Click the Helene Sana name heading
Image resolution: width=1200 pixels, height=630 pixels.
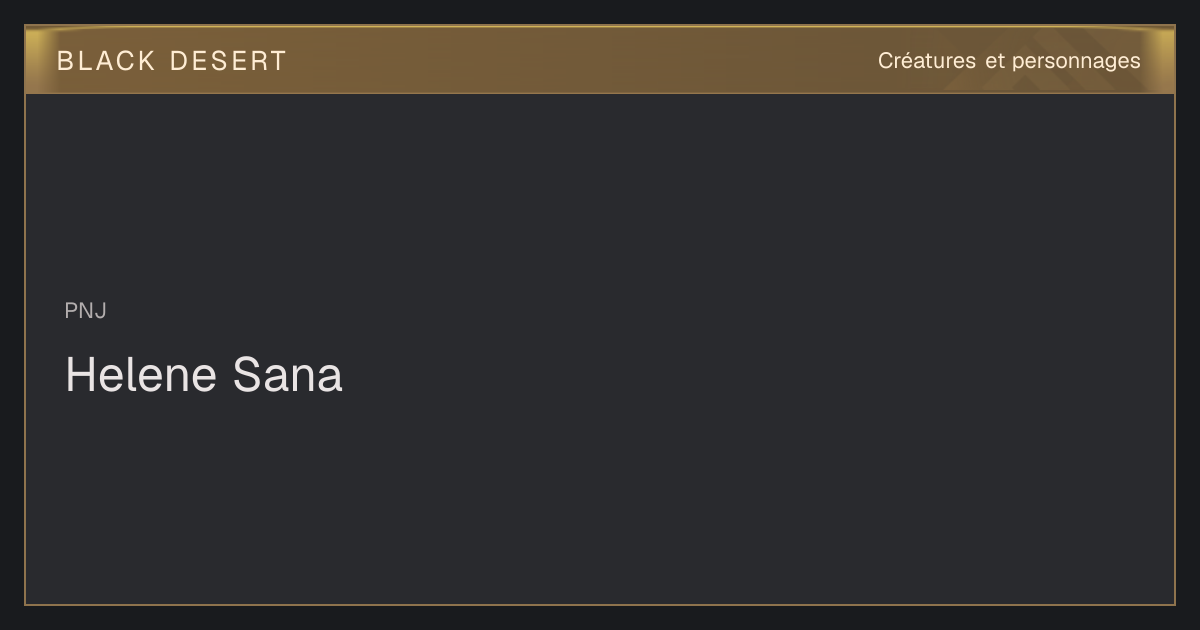(204, 375)
